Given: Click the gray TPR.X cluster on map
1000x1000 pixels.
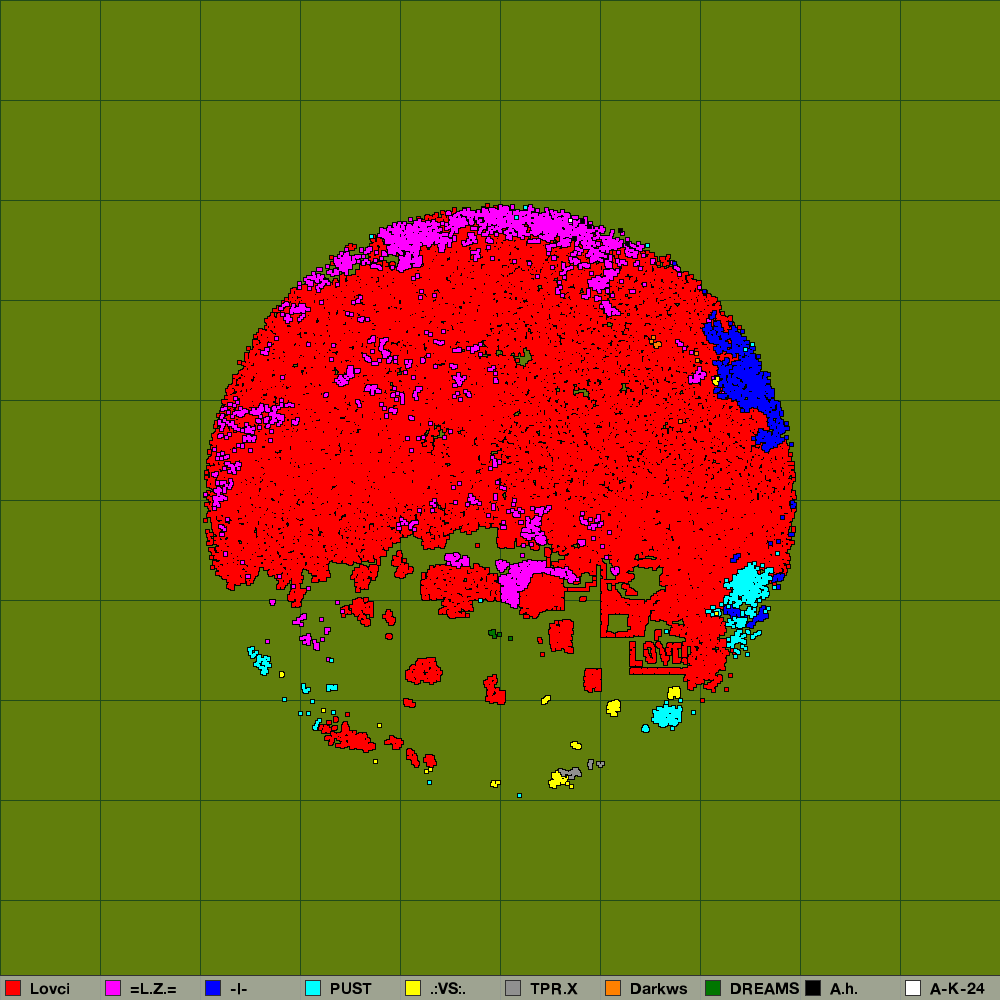Looking at the screenshot, I should 571,772.
